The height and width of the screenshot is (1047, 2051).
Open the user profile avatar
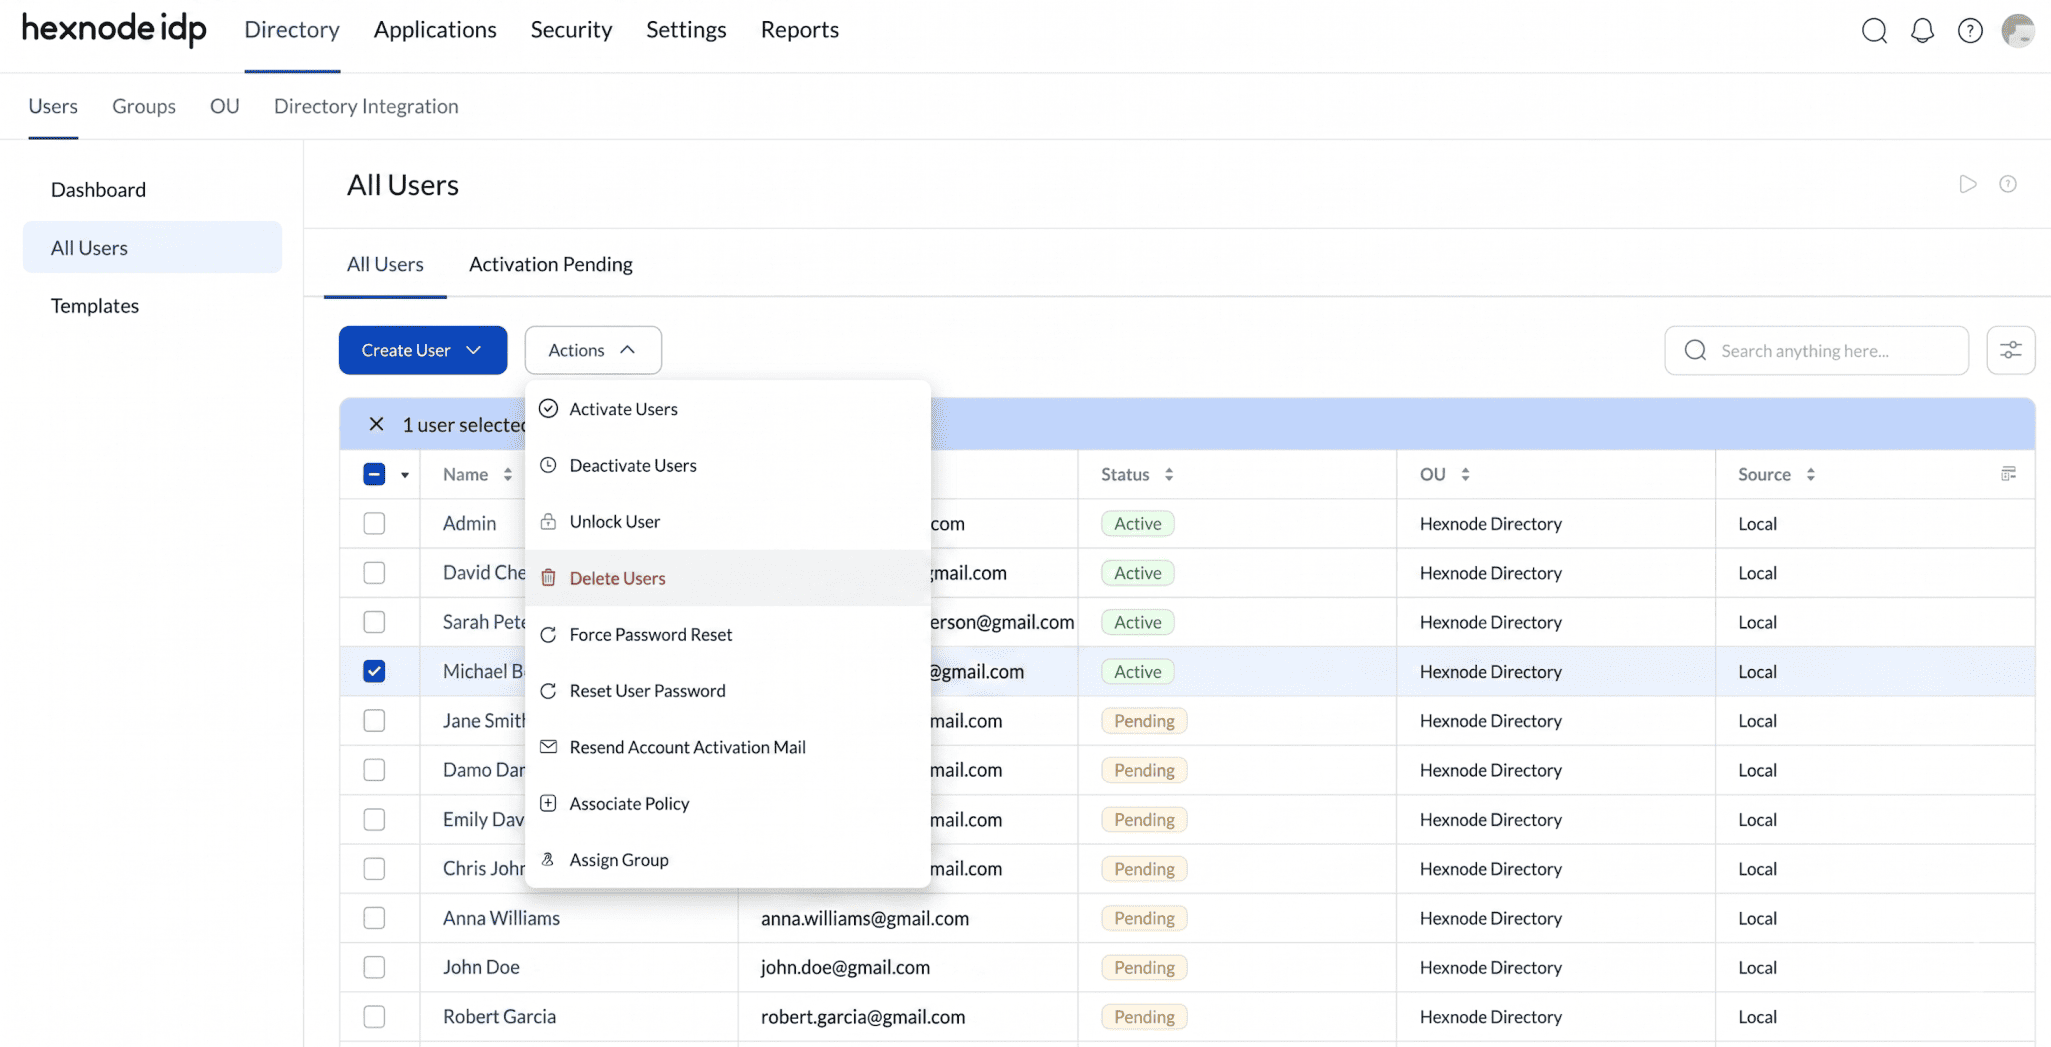tap(2018, 31)
